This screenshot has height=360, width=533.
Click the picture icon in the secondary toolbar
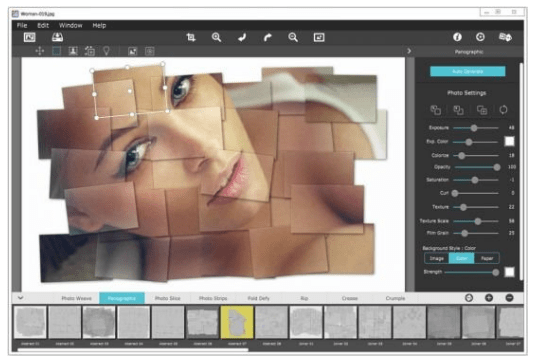point(132,51)
